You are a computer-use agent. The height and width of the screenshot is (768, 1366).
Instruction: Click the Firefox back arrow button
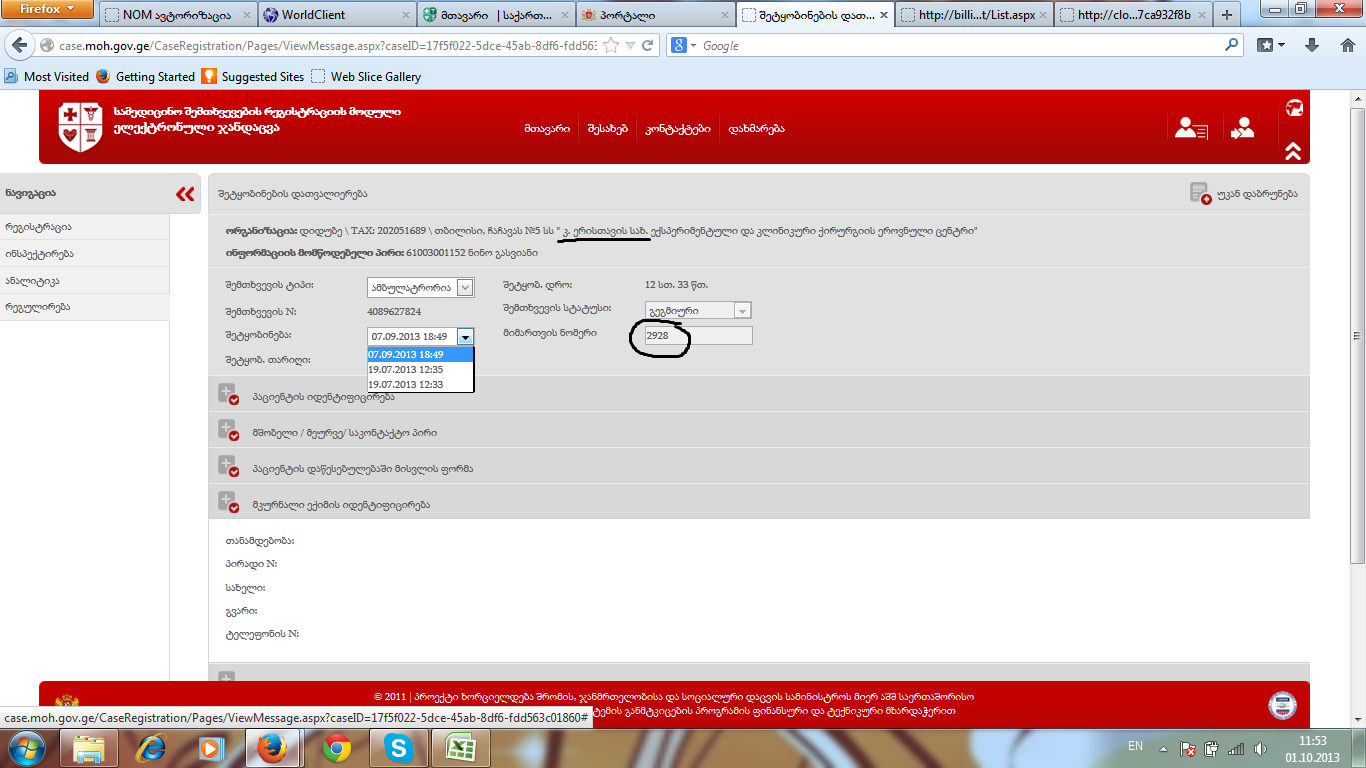19,46
